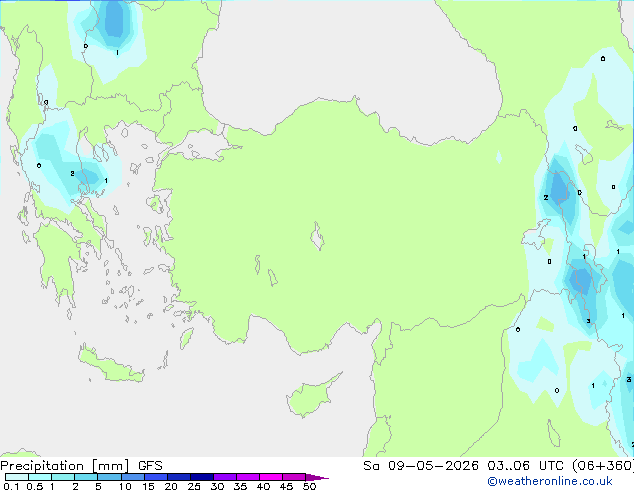Click the island of Cyprus on the map
Viewport: 634px width, 490px height.
pos(311,396)
